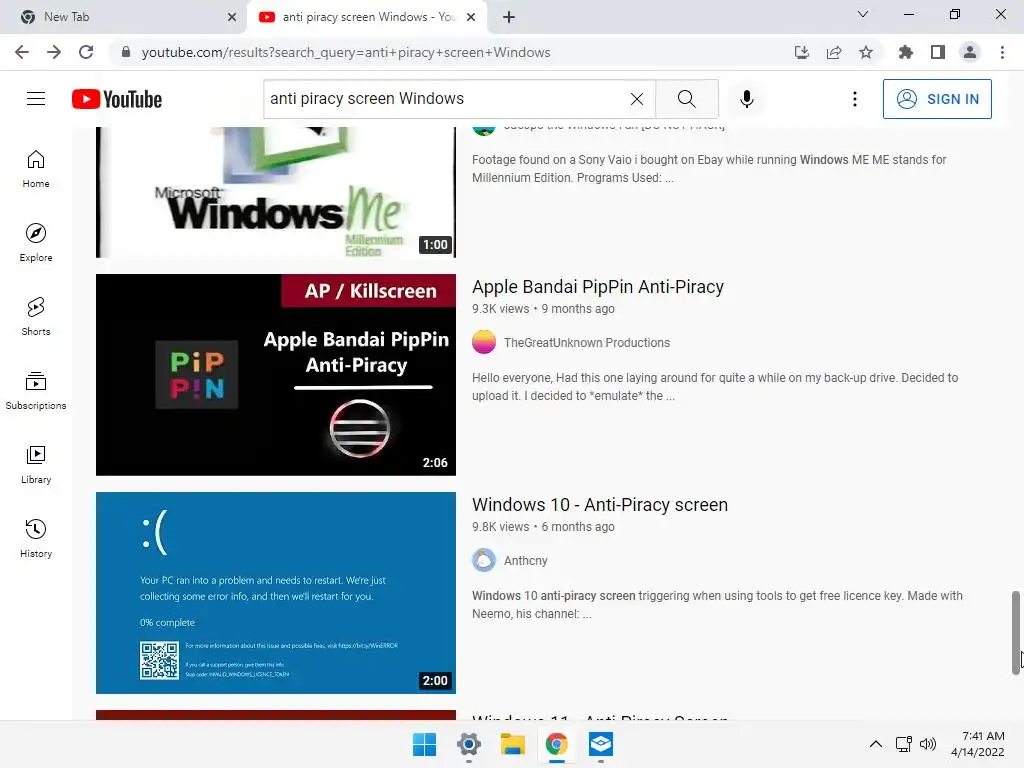Image resolution: width=1024 pixels, height=768 pixels.
Task: Clear the search query with the X
Action: 637,99
